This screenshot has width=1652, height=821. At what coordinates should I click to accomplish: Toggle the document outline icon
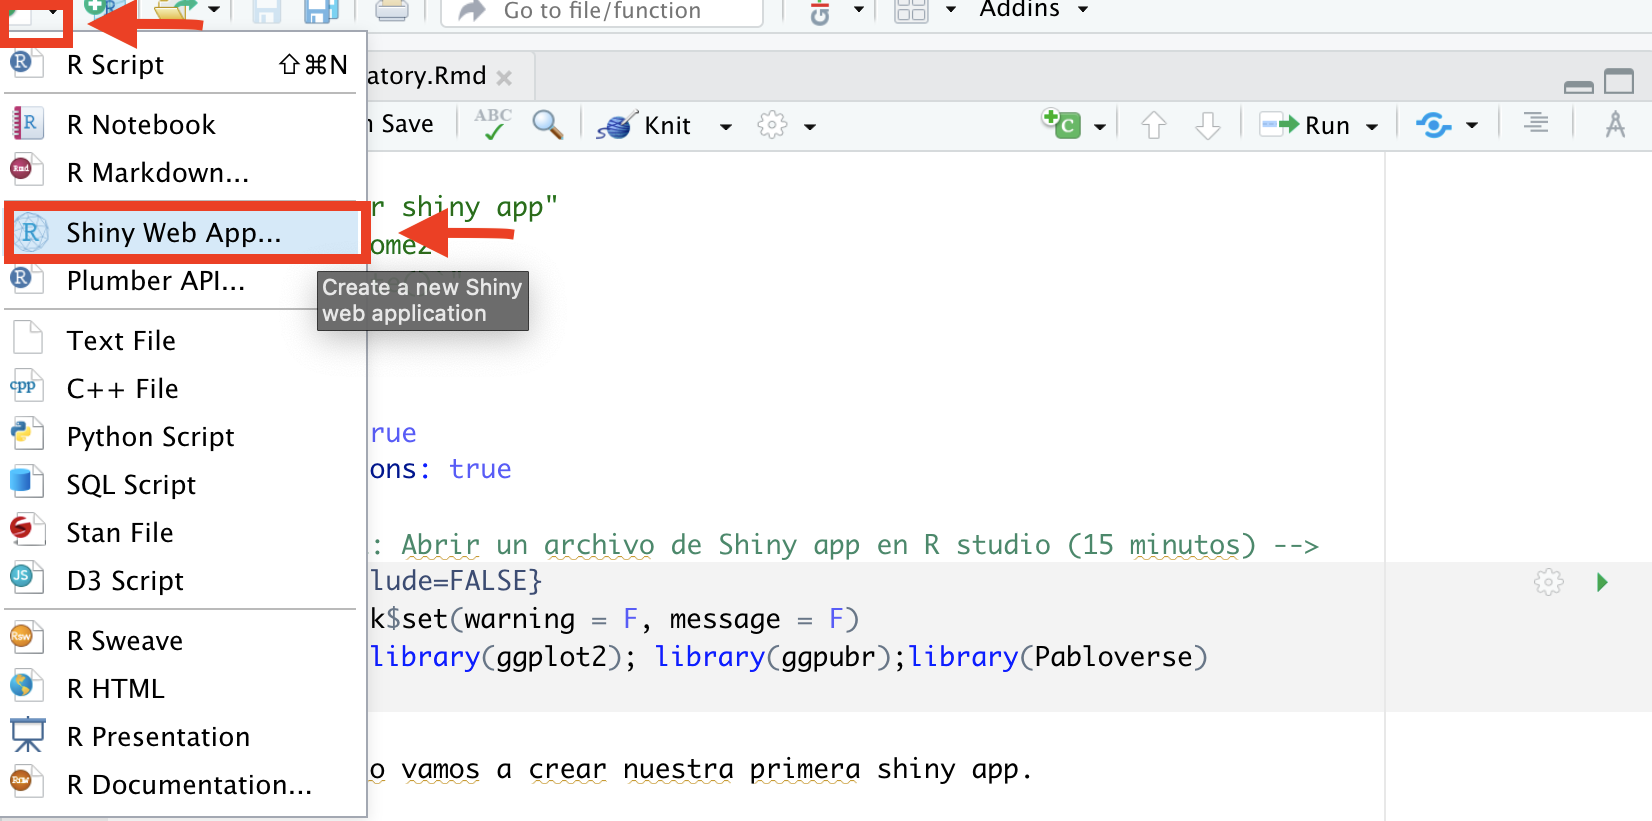(x=1536, y=123)
